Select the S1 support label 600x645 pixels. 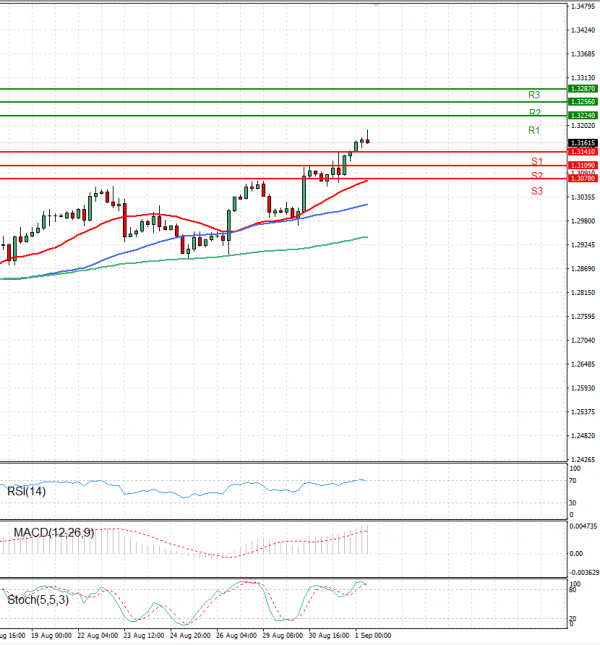coord(537,161)
